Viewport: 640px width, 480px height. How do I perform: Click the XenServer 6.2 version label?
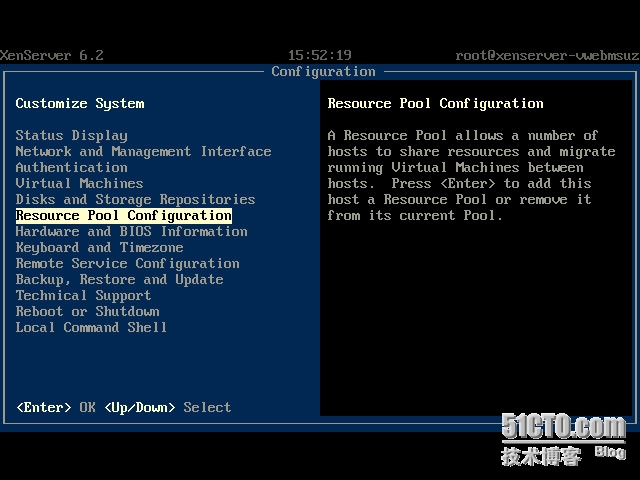click(x=51, y=56)
